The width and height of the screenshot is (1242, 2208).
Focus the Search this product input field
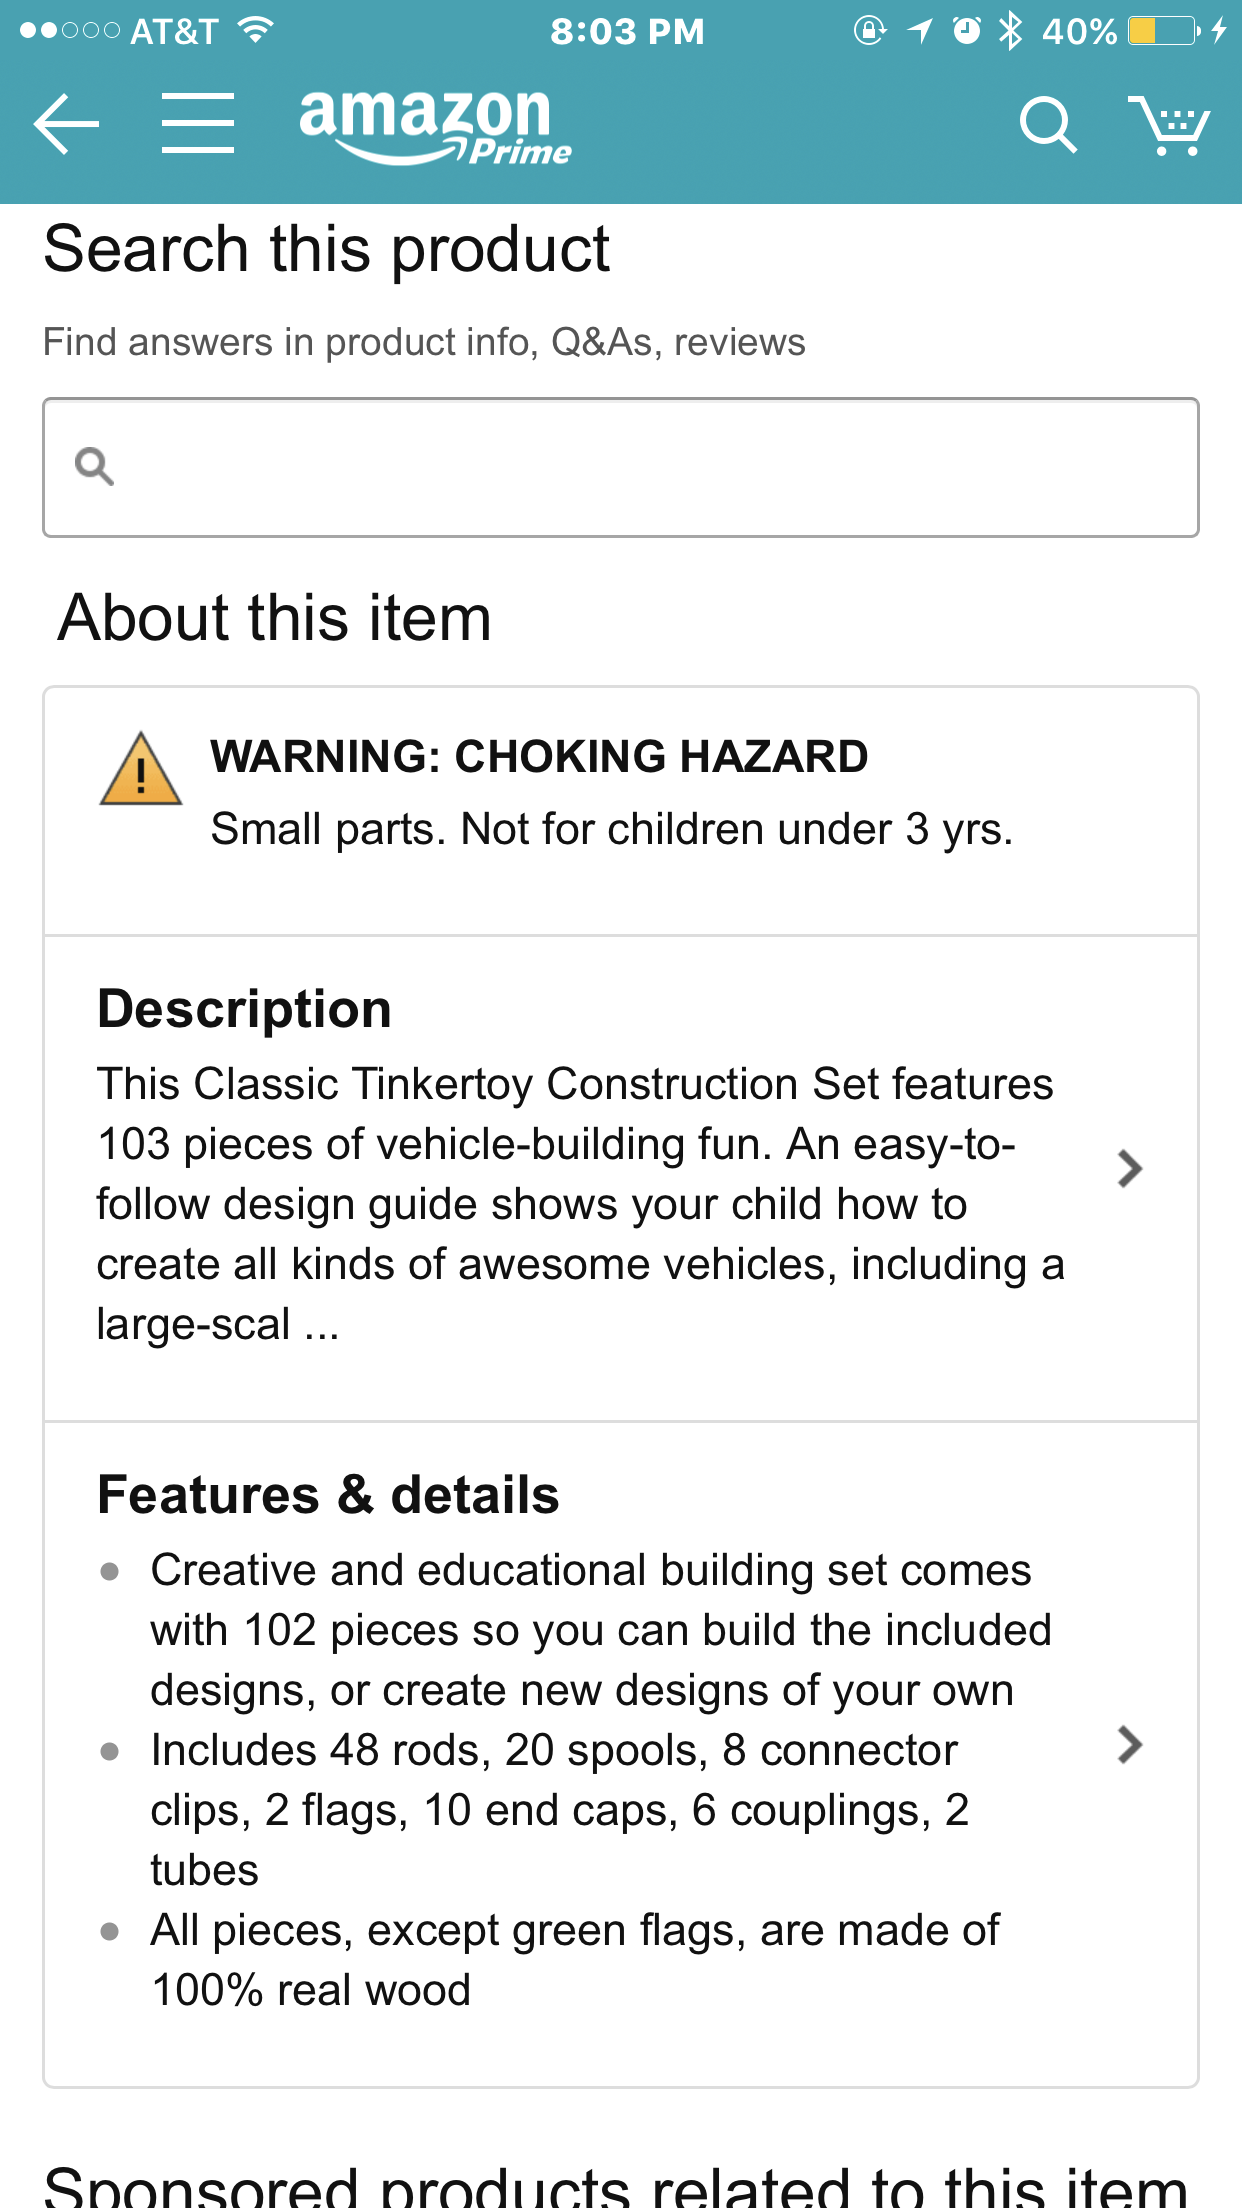(x=620, y=467)
